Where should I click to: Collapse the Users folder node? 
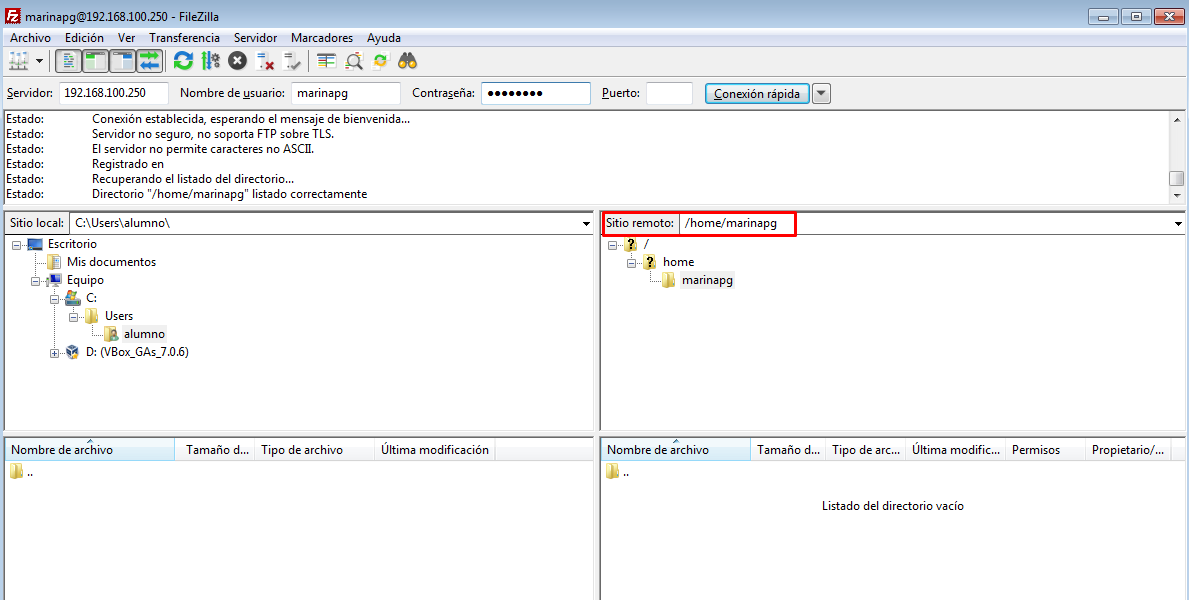coord(74,317)
